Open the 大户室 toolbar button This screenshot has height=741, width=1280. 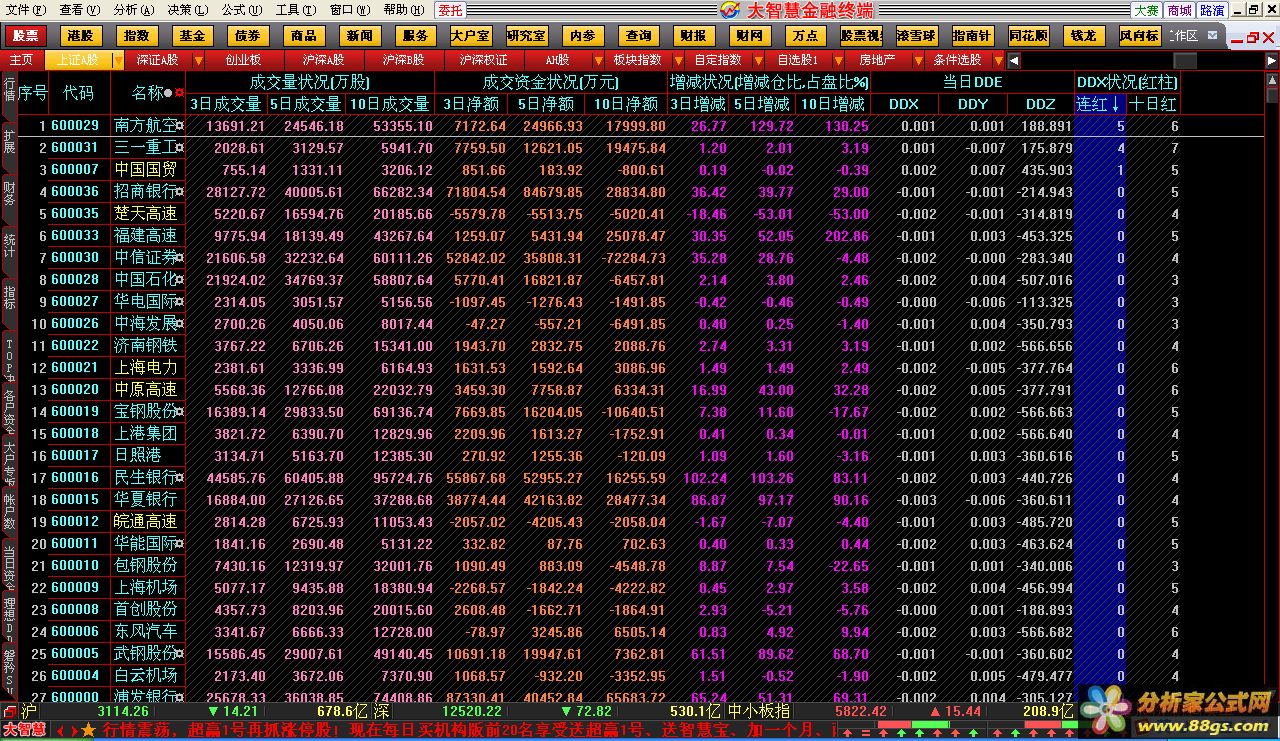(471, 36)
